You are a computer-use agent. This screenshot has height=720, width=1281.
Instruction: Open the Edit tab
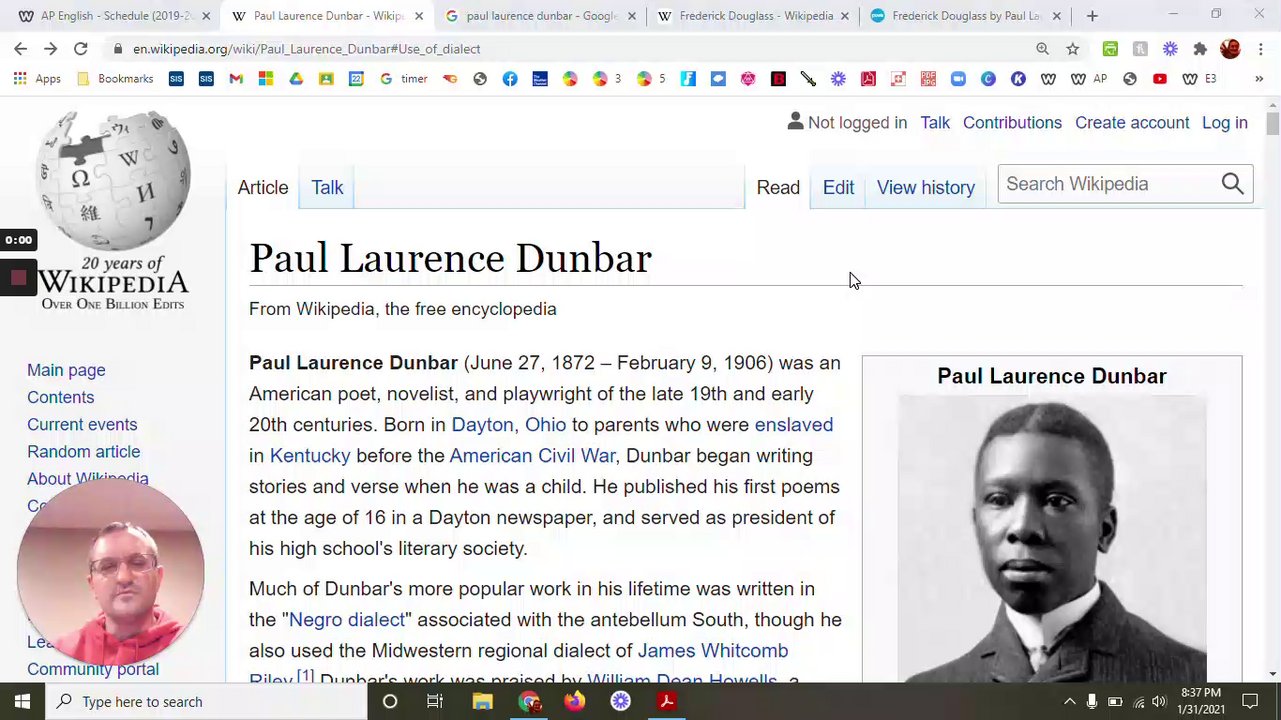[x=838, y=187]
